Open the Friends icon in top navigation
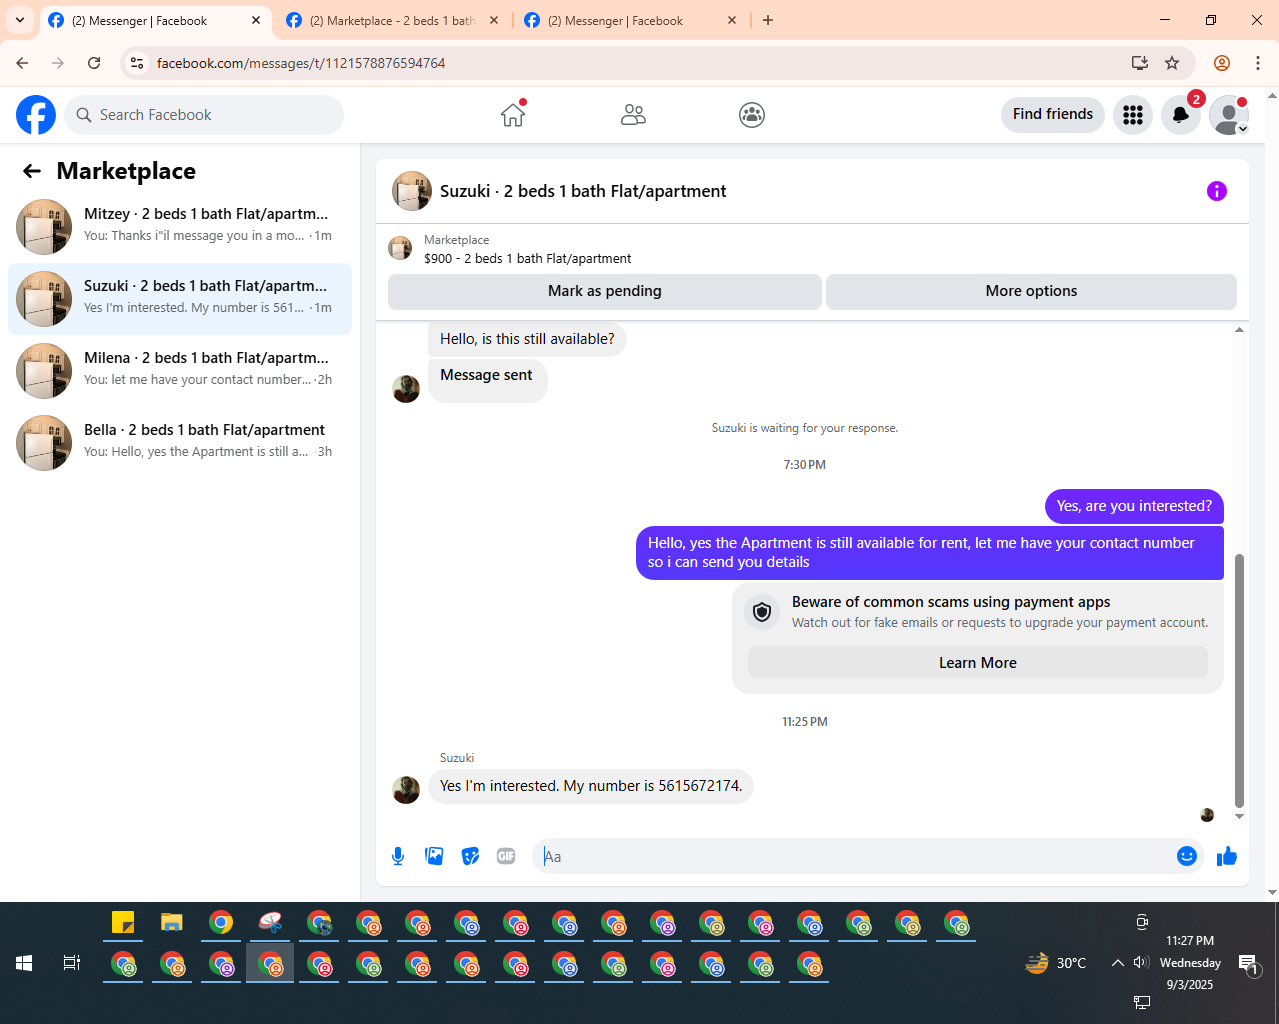 click(633, 115)
